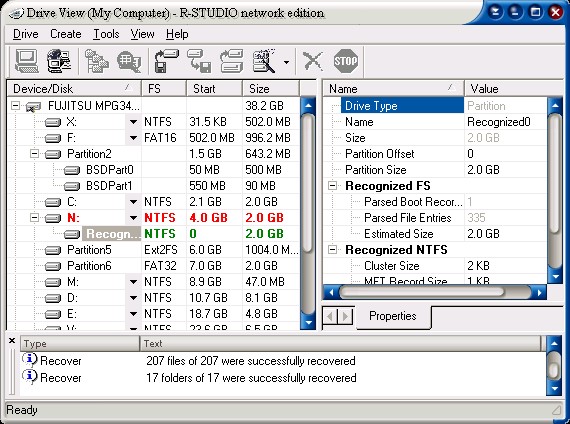This screenshot has width=570, height=424.
Task: Click the remove (X) toolbar icon
Action: point(313,61)
